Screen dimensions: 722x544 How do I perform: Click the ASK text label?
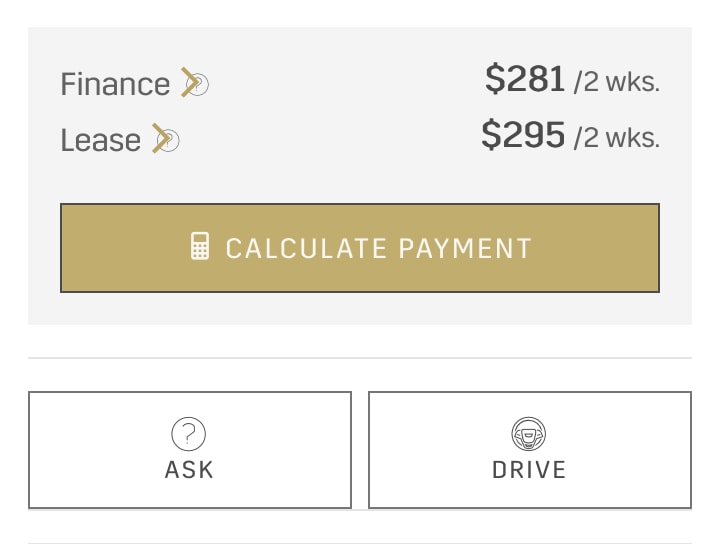point(189,470)
